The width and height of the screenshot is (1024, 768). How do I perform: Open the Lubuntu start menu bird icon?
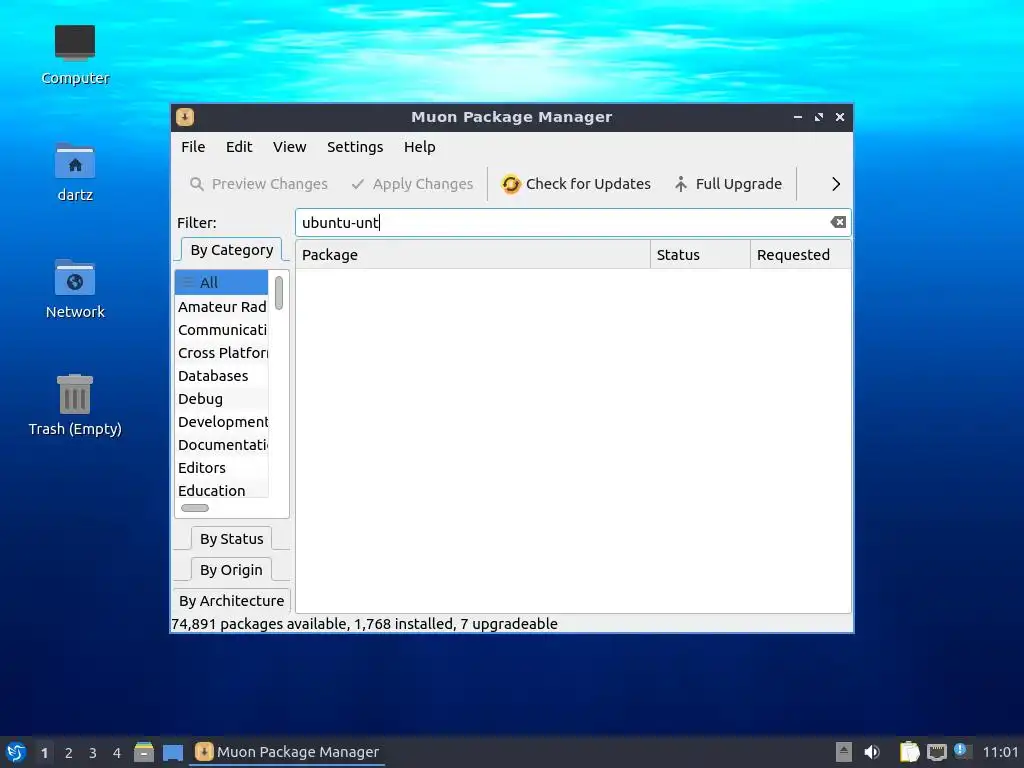(16, 752)
